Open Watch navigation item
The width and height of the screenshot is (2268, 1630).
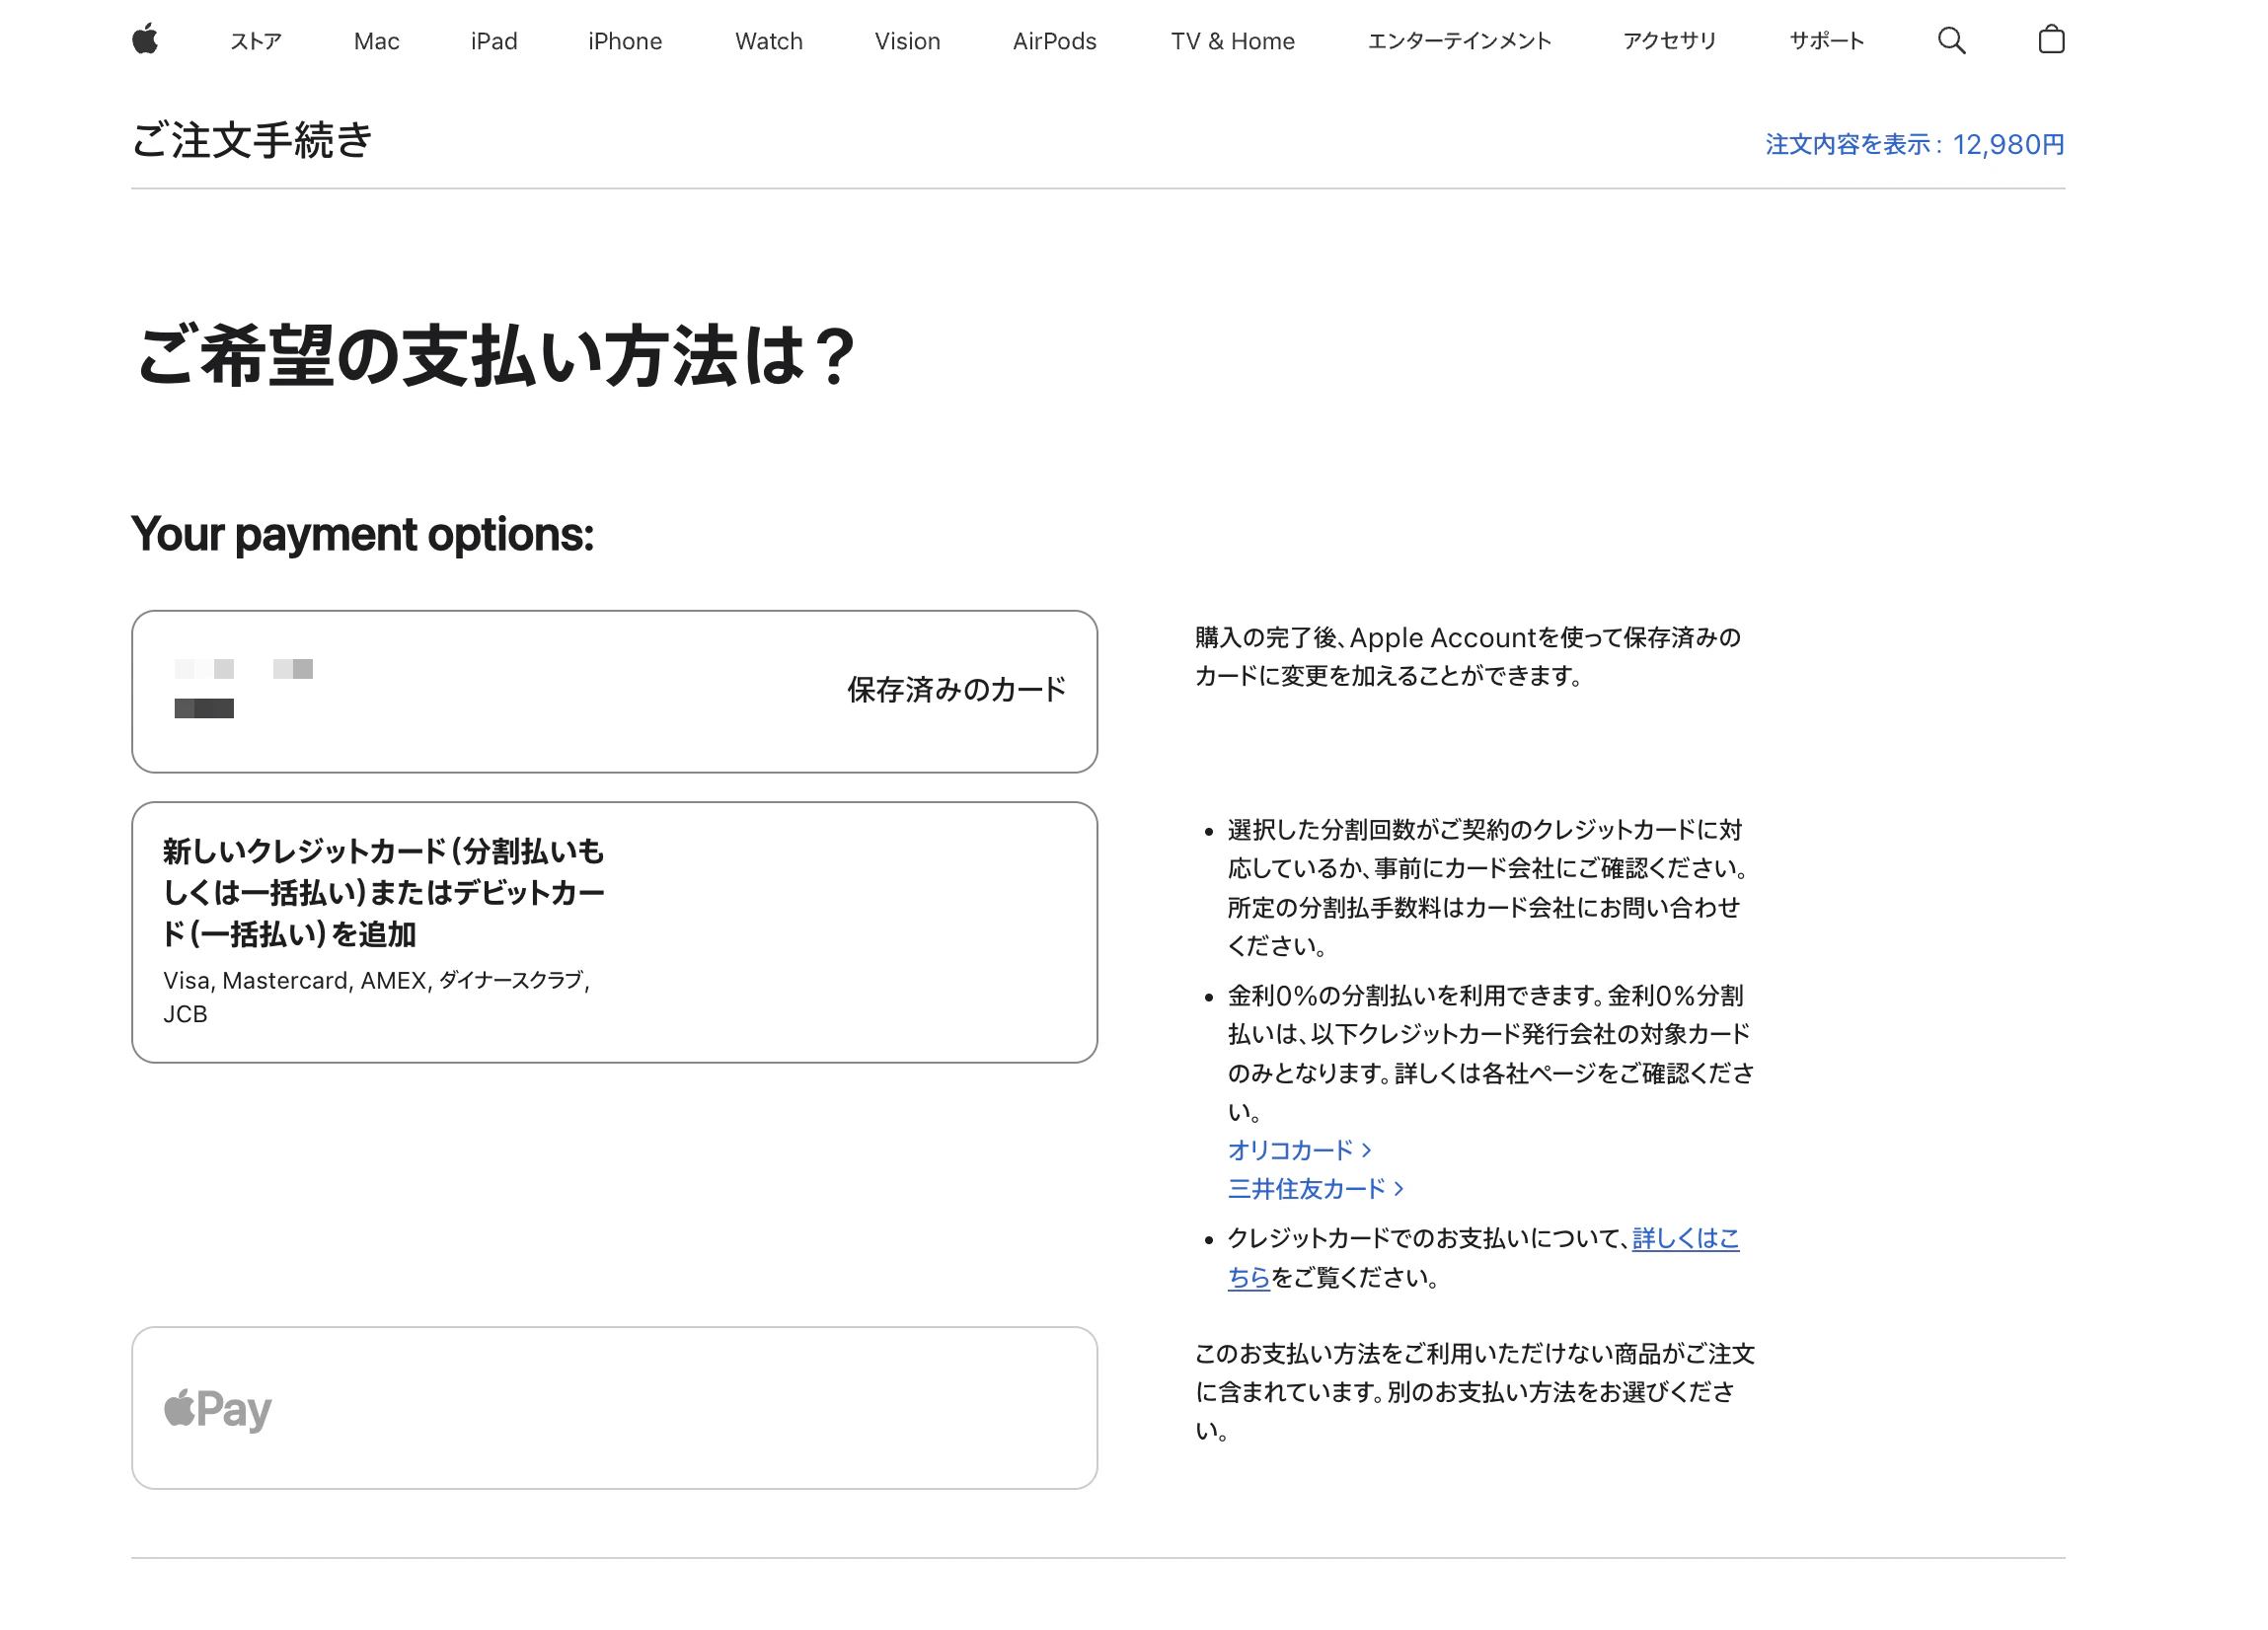coord(769,41)
